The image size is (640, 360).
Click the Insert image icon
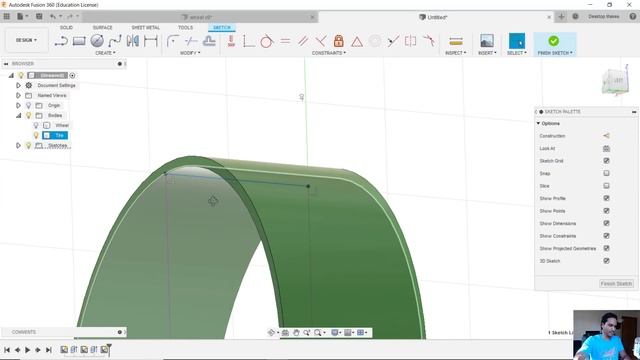click(x=487, y=41)
